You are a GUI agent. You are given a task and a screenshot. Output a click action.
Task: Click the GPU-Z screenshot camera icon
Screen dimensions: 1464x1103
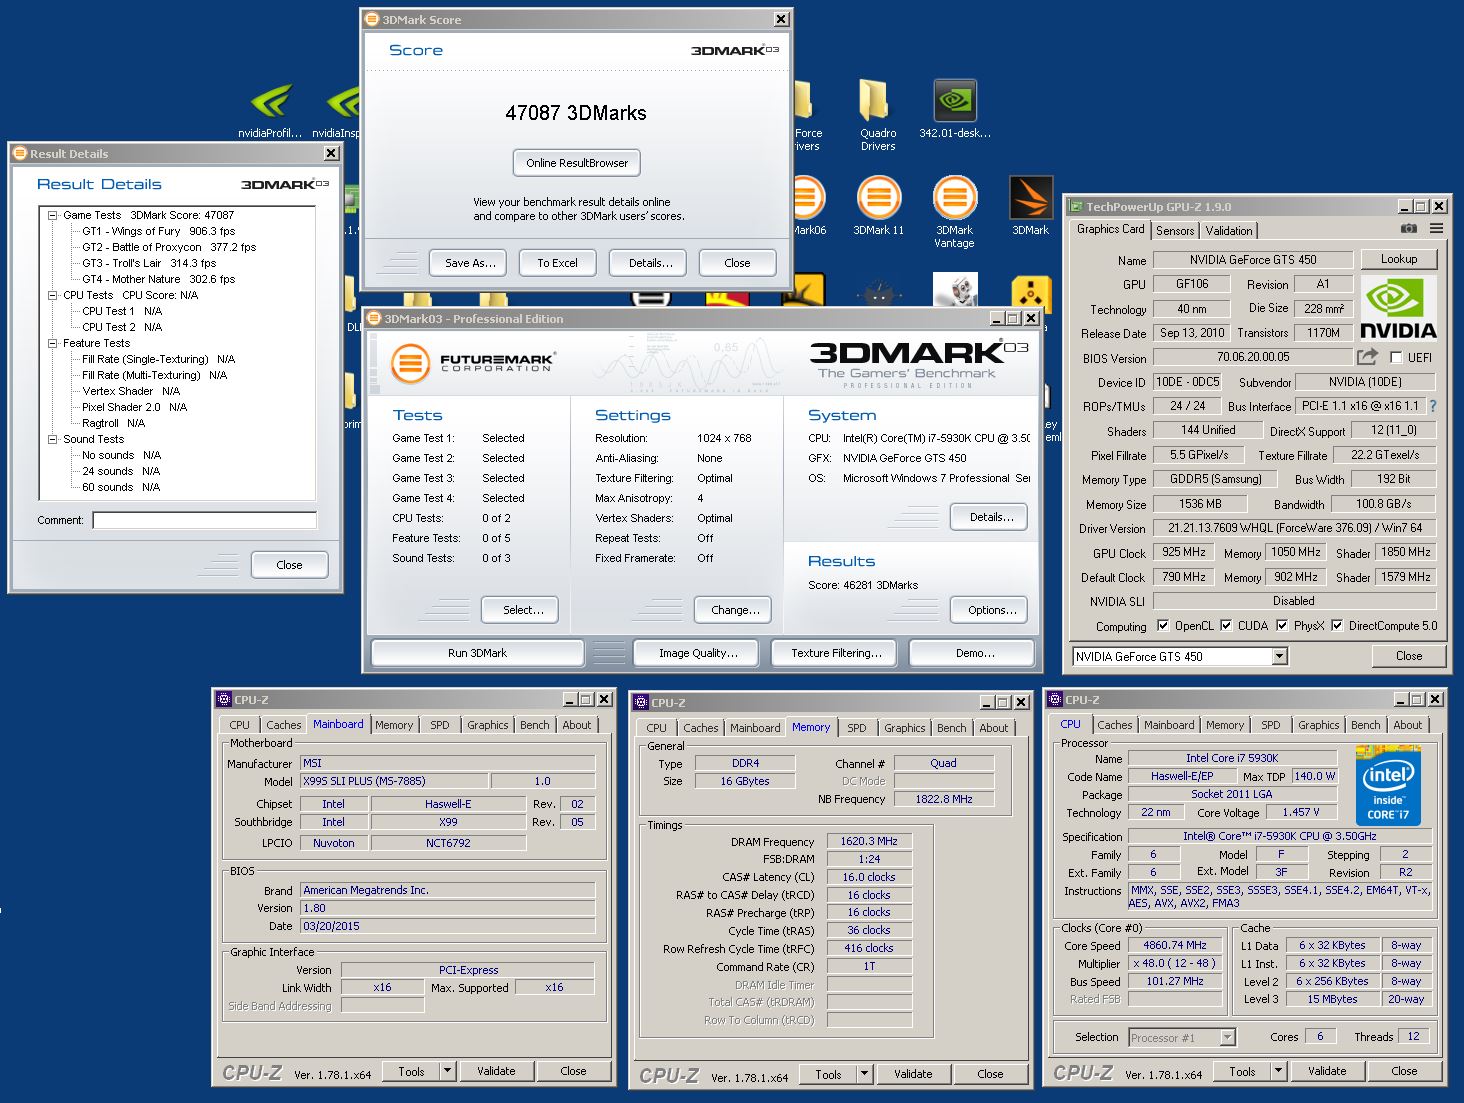pyautogui.click(x=1408, y=229)
